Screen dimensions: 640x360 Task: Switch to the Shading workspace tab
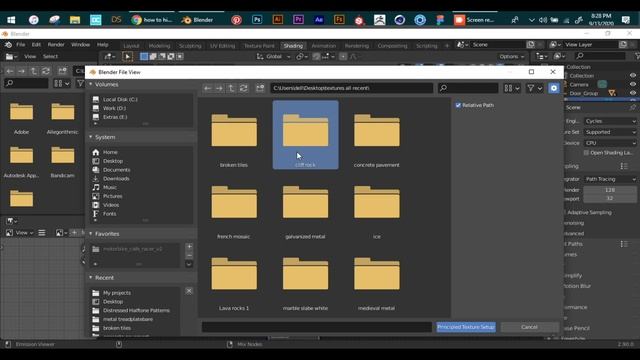tap(293, 46)
